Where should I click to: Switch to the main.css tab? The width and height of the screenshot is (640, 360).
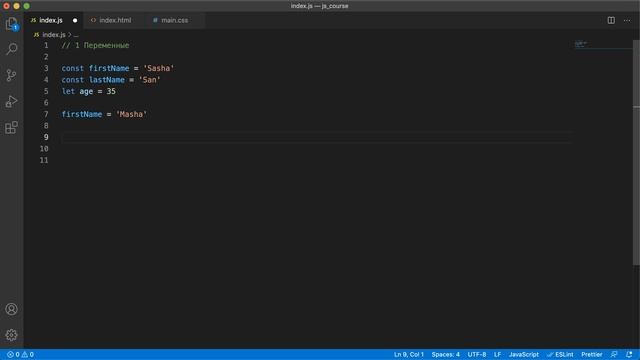pyautogui.click(x=174, y=20)
